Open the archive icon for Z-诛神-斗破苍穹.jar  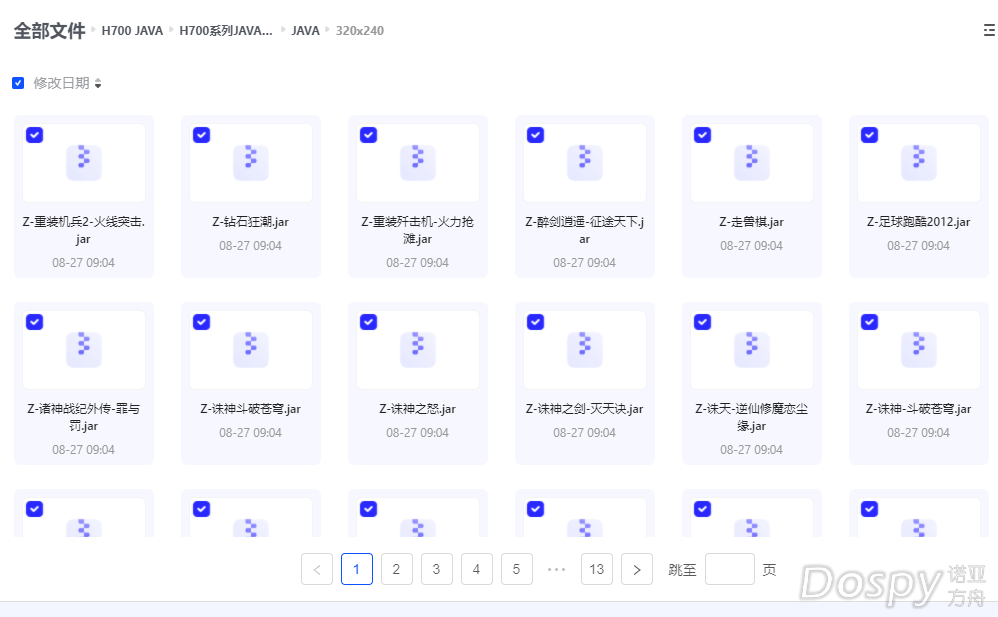pyautogui.click(x=919, y=350)
